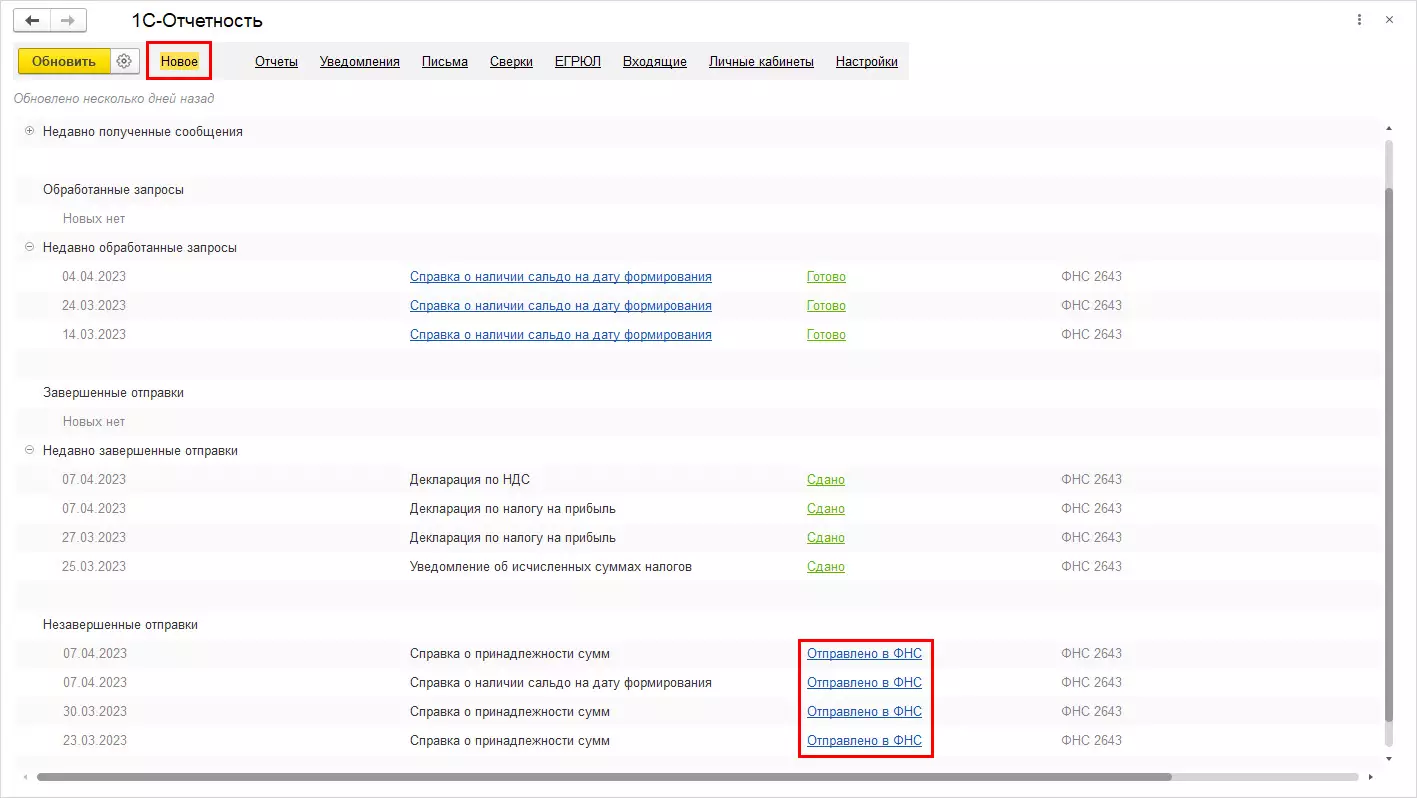
Task: Click the horizontal scrollbar left arrow
Action: (27, 777)
